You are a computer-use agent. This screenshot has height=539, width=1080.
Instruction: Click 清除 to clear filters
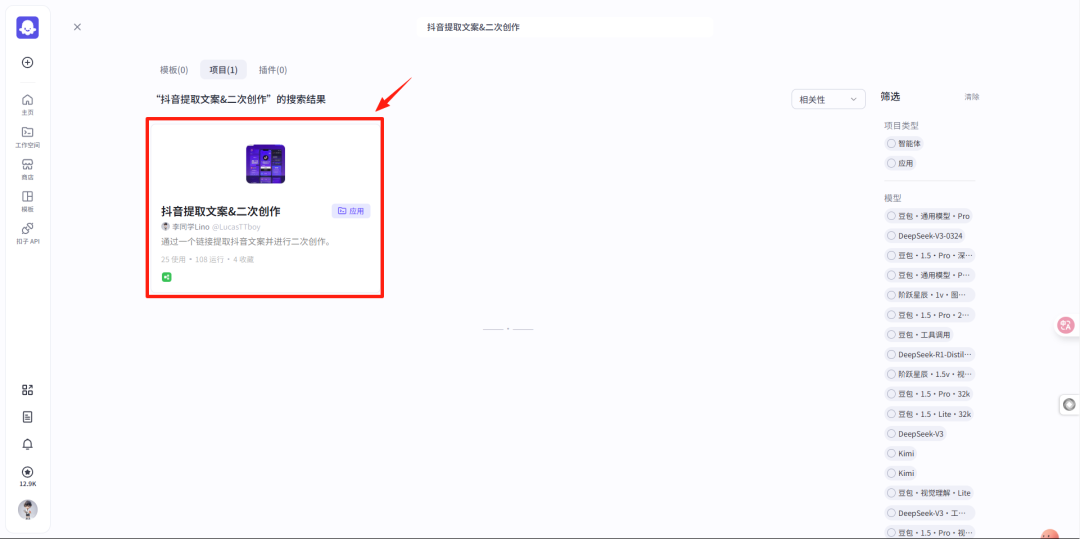pyautogui.click(x=972, y=97)
